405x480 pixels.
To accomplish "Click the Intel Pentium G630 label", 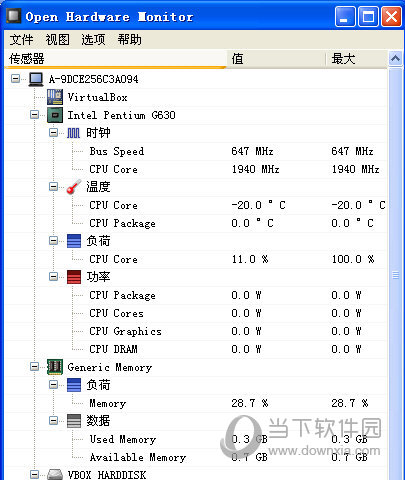I will tap(121, 115).
